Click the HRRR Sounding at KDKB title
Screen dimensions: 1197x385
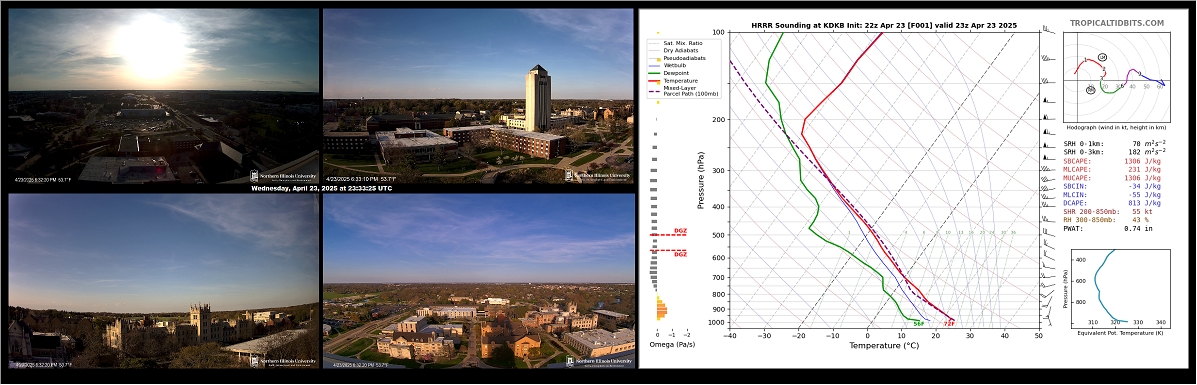tap(883, 25)
